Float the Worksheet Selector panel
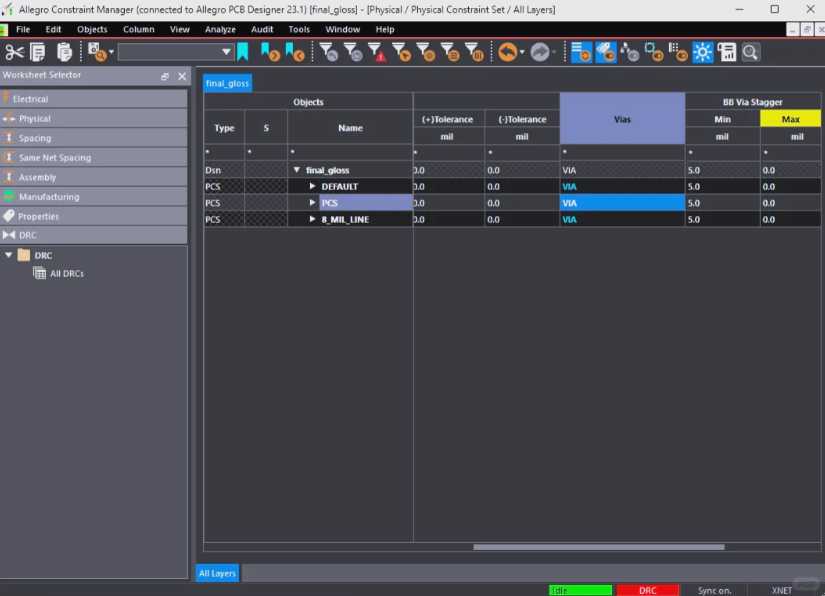The height and width of the screenshot is (596, 825). coord(165,76)
